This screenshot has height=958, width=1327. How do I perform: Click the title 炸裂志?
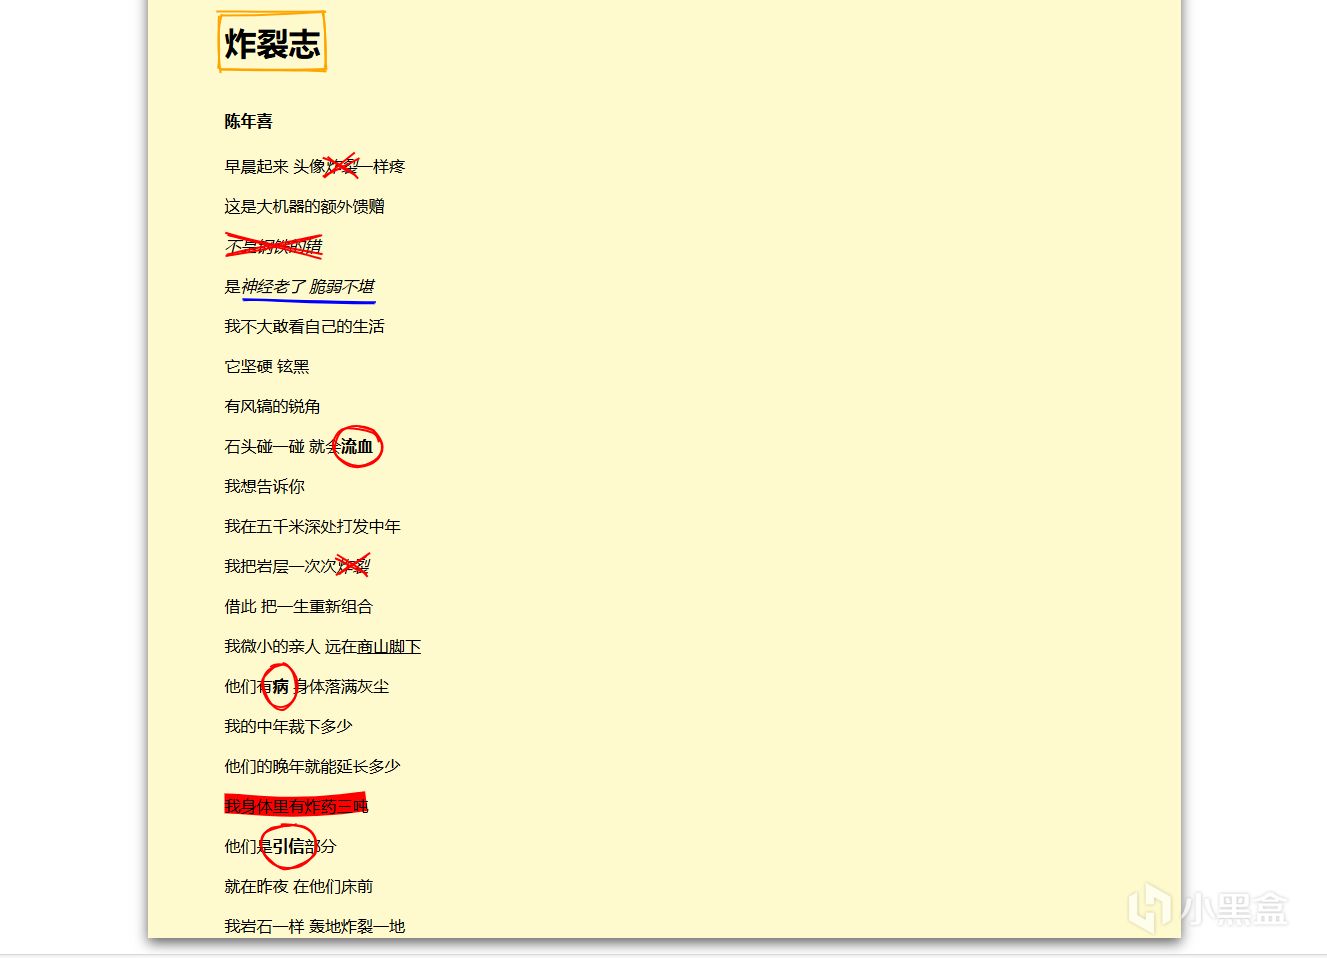point(272,43)
